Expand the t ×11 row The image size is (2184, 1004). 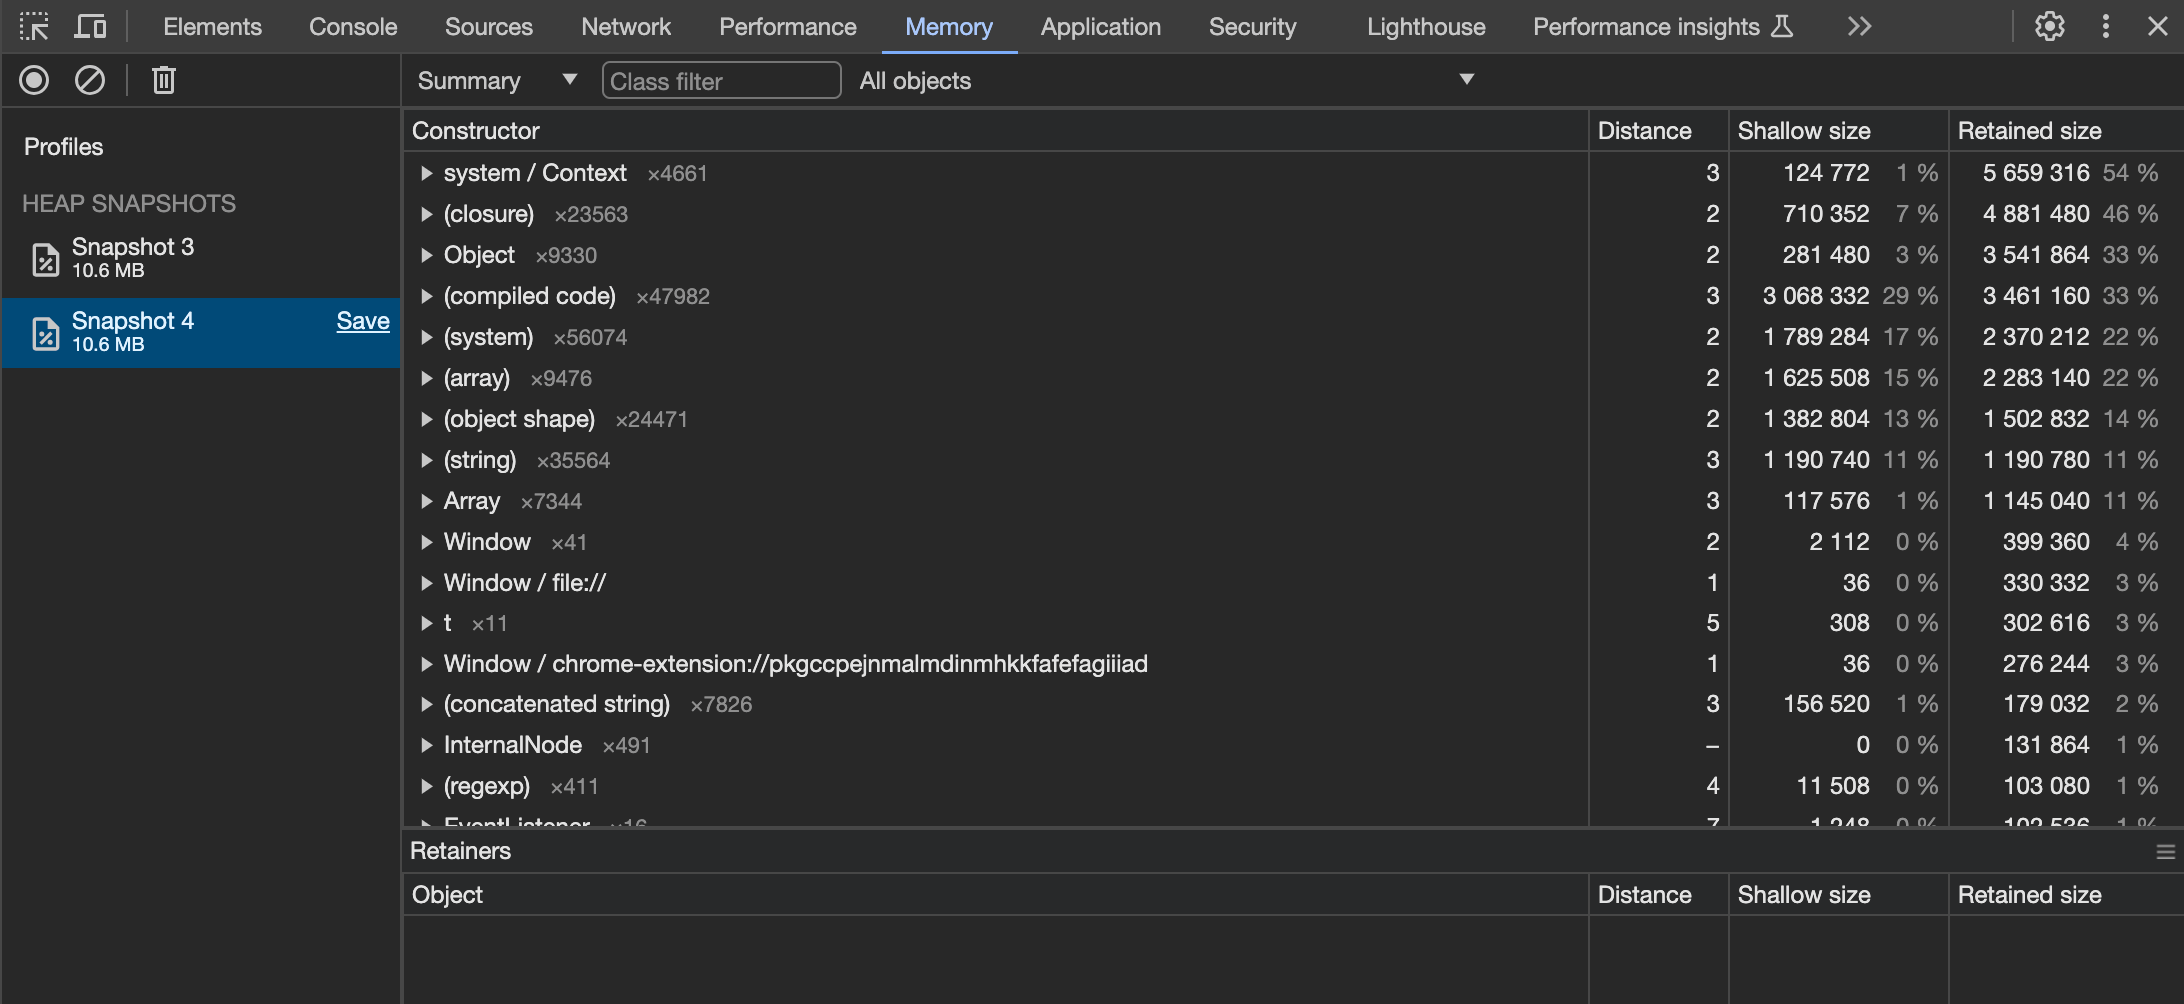pos(427,623)
